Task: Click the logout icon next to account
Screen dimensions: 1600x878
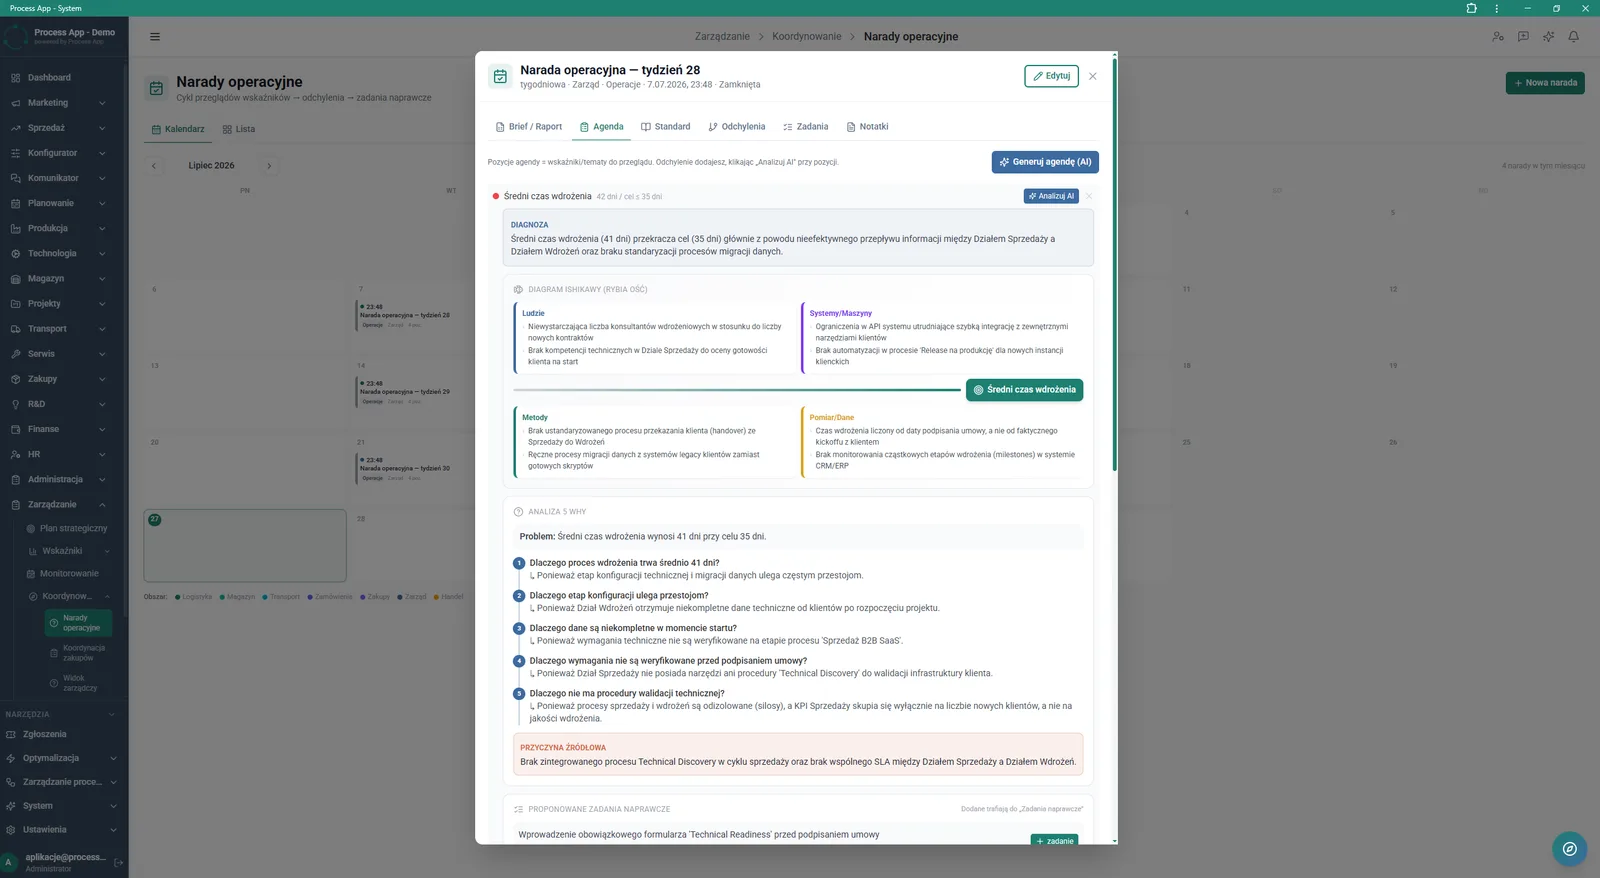Action: coord(118,862)
